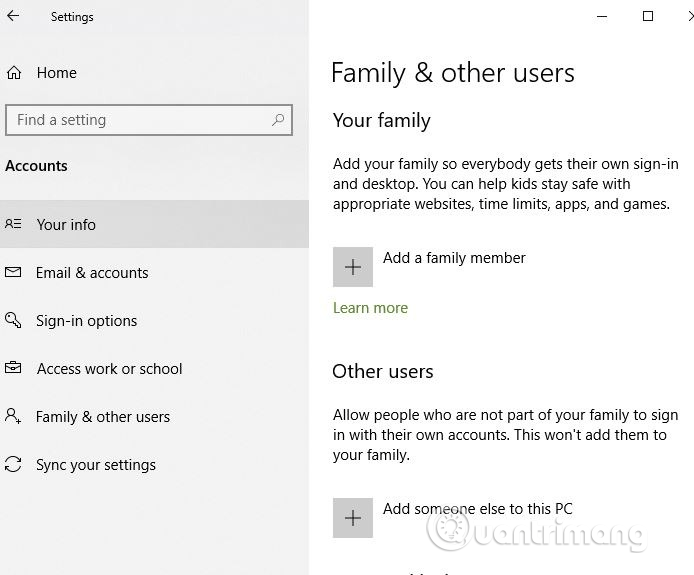The height and width of the screenshot is (575, 694).
Task: Open Sign-in options text label
Action: click(x=87, y=321)
